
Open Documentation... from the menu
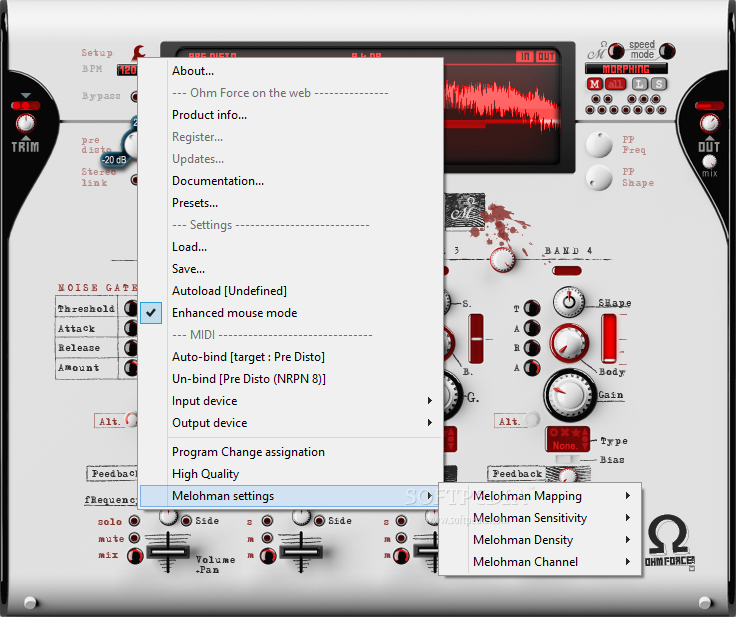click(x=292, y=181)
